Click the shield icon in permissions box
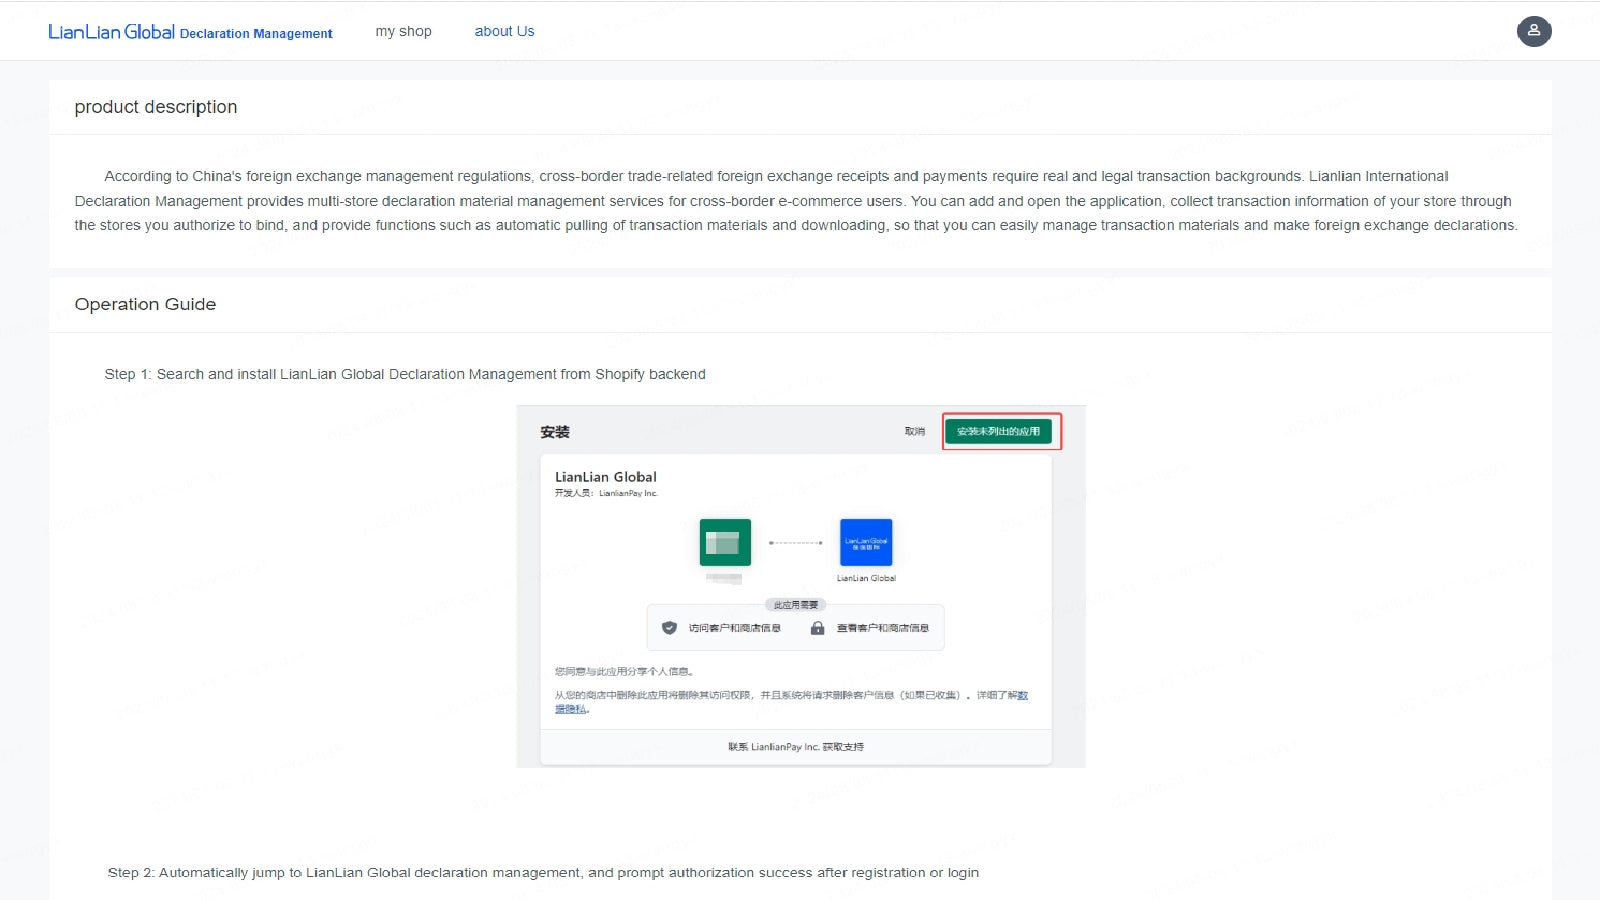Viewport: 1600px width, 900px height. [669, 628]
